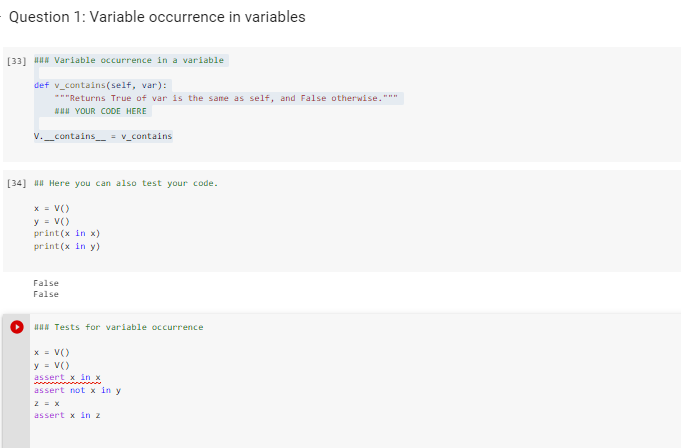This screenshot has height=448, width=681.
Task: Click the 'def v_contains(self, var):' line
Action: 100,86
